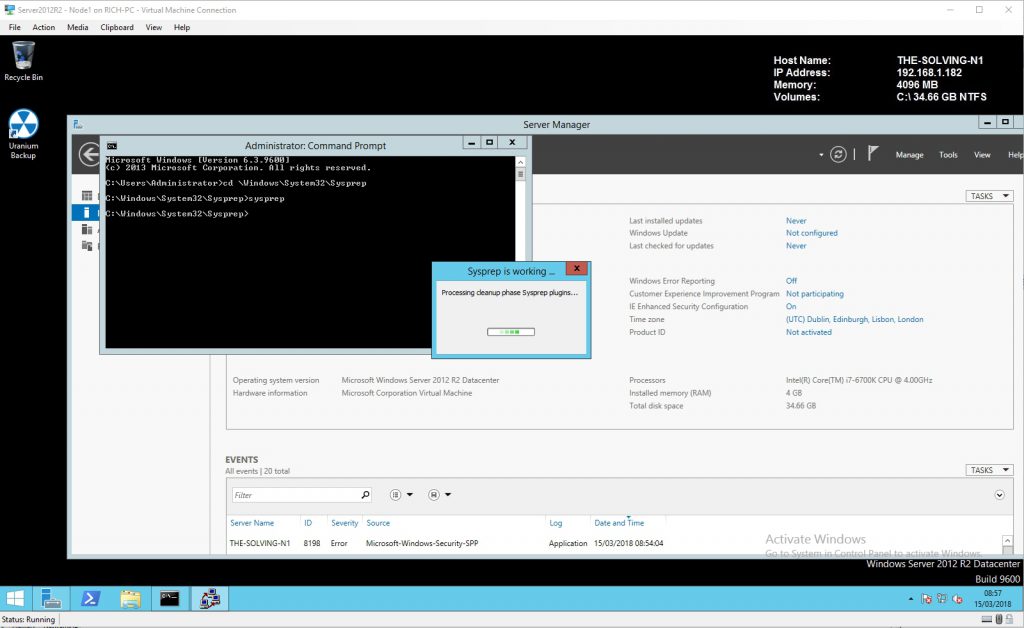Open the Manage menu in Server Manager
Image resolution: width=1024 pixels, height=628 pixels.
point(909,155)
